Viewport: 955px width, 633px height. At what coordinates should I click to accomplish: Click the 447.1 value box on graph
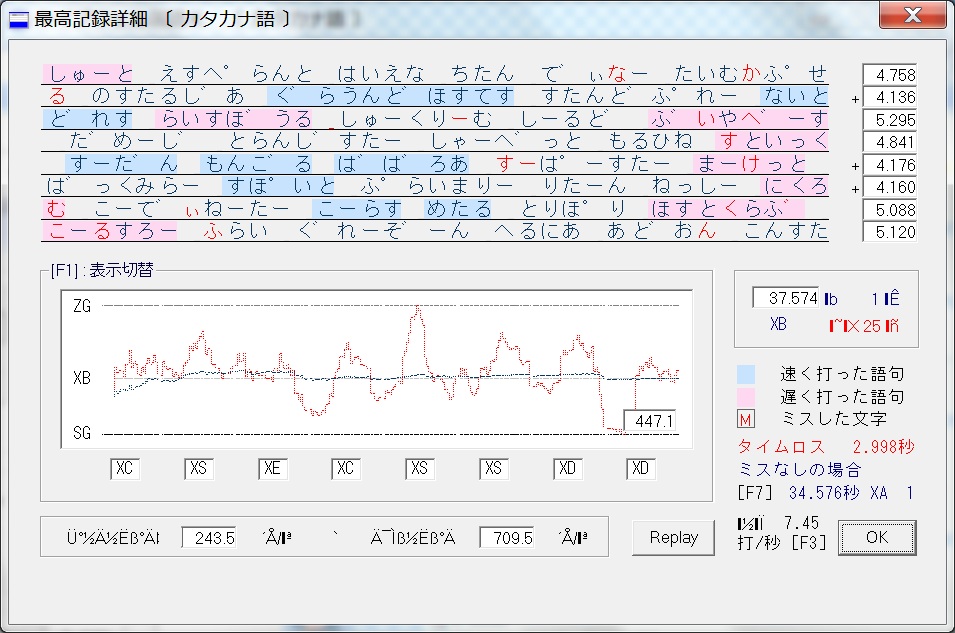(650, 421)
